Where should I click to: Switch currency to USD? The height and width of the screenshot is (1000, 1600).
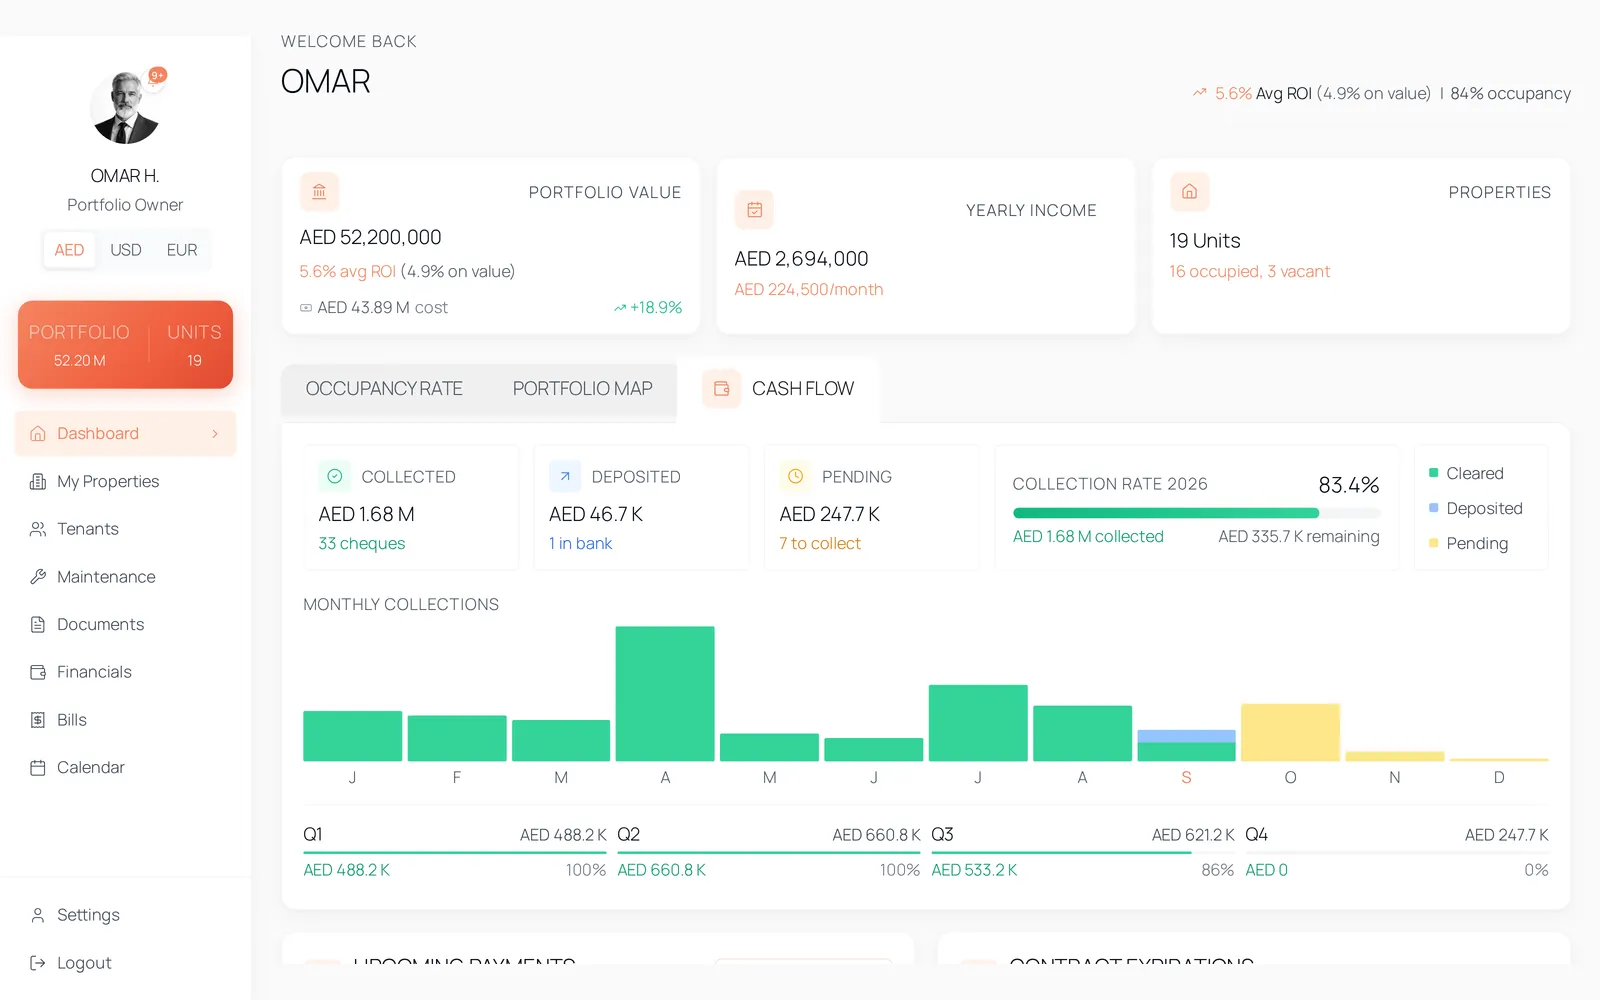125,250
